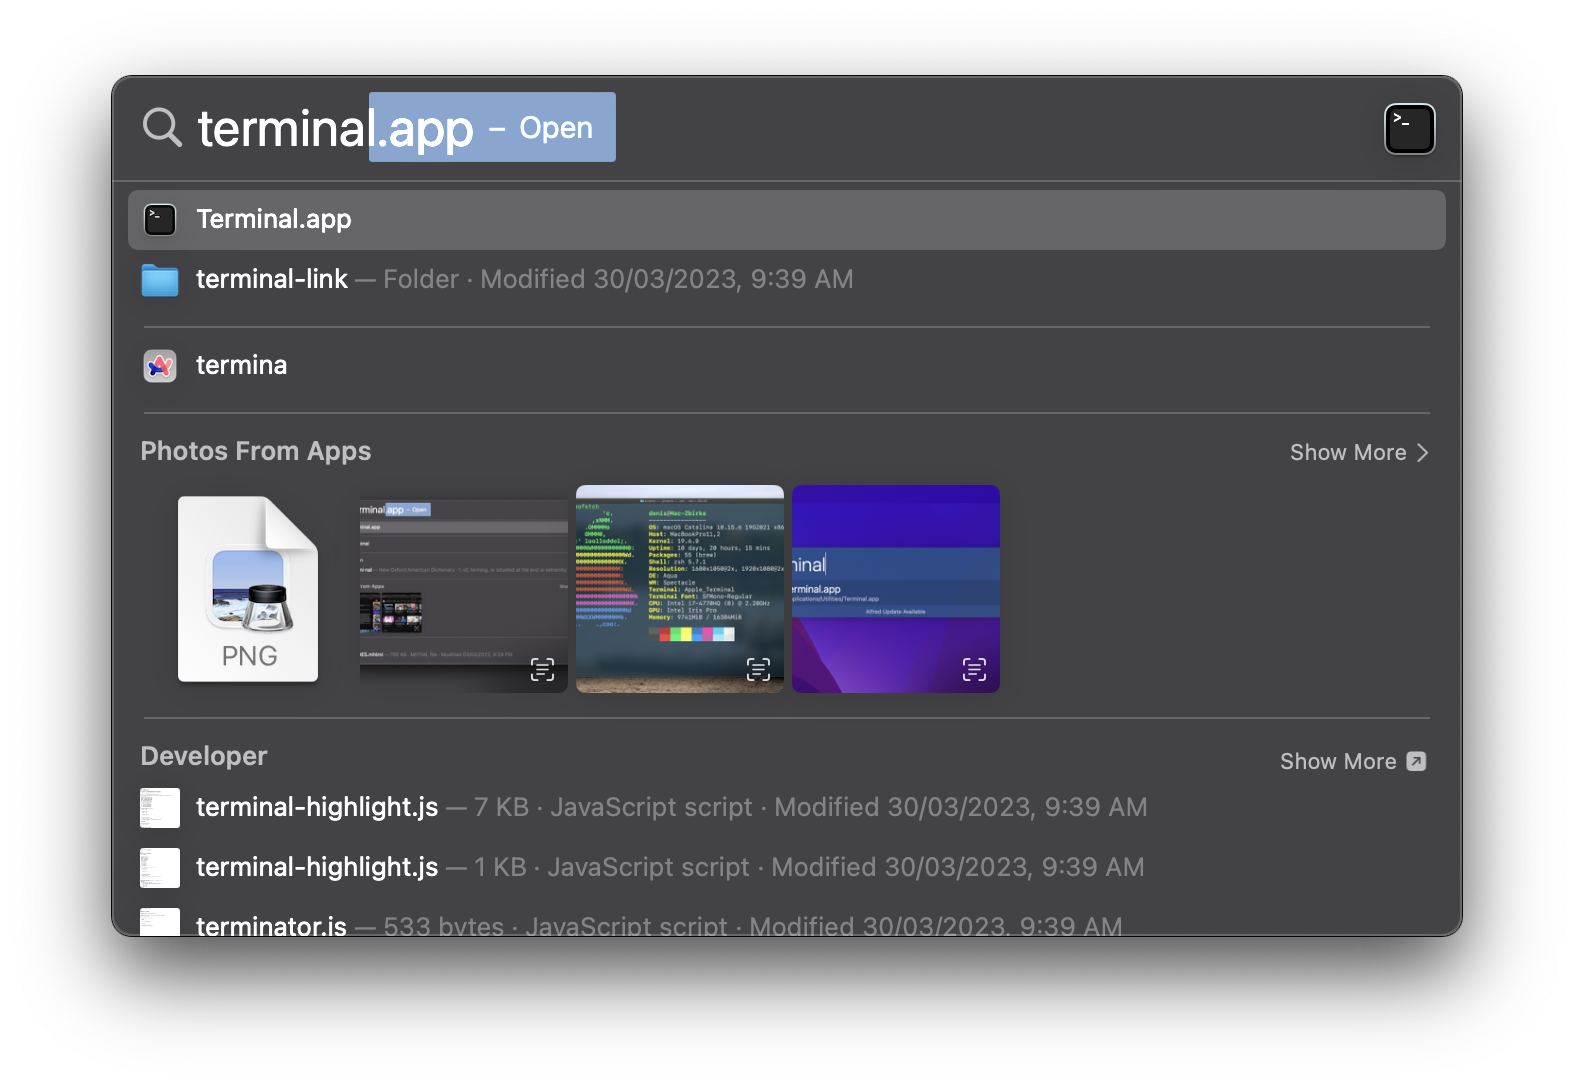Screen dimensions: 1574x1084
Task: Open the Spotlight search screenshot thumbnail
Action: pyautogui.click(x=464, y=589)
